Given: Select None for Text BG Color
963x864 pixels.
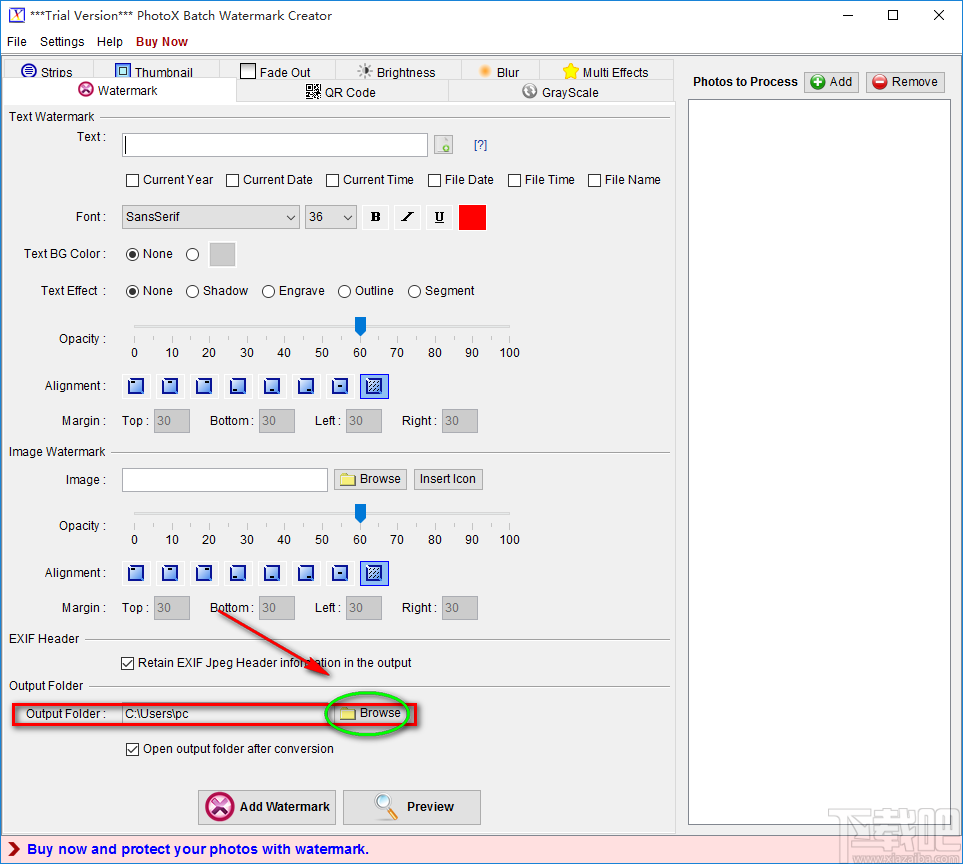Looking at the screenshot, I should pyautogui.click(x=132, y=254).
